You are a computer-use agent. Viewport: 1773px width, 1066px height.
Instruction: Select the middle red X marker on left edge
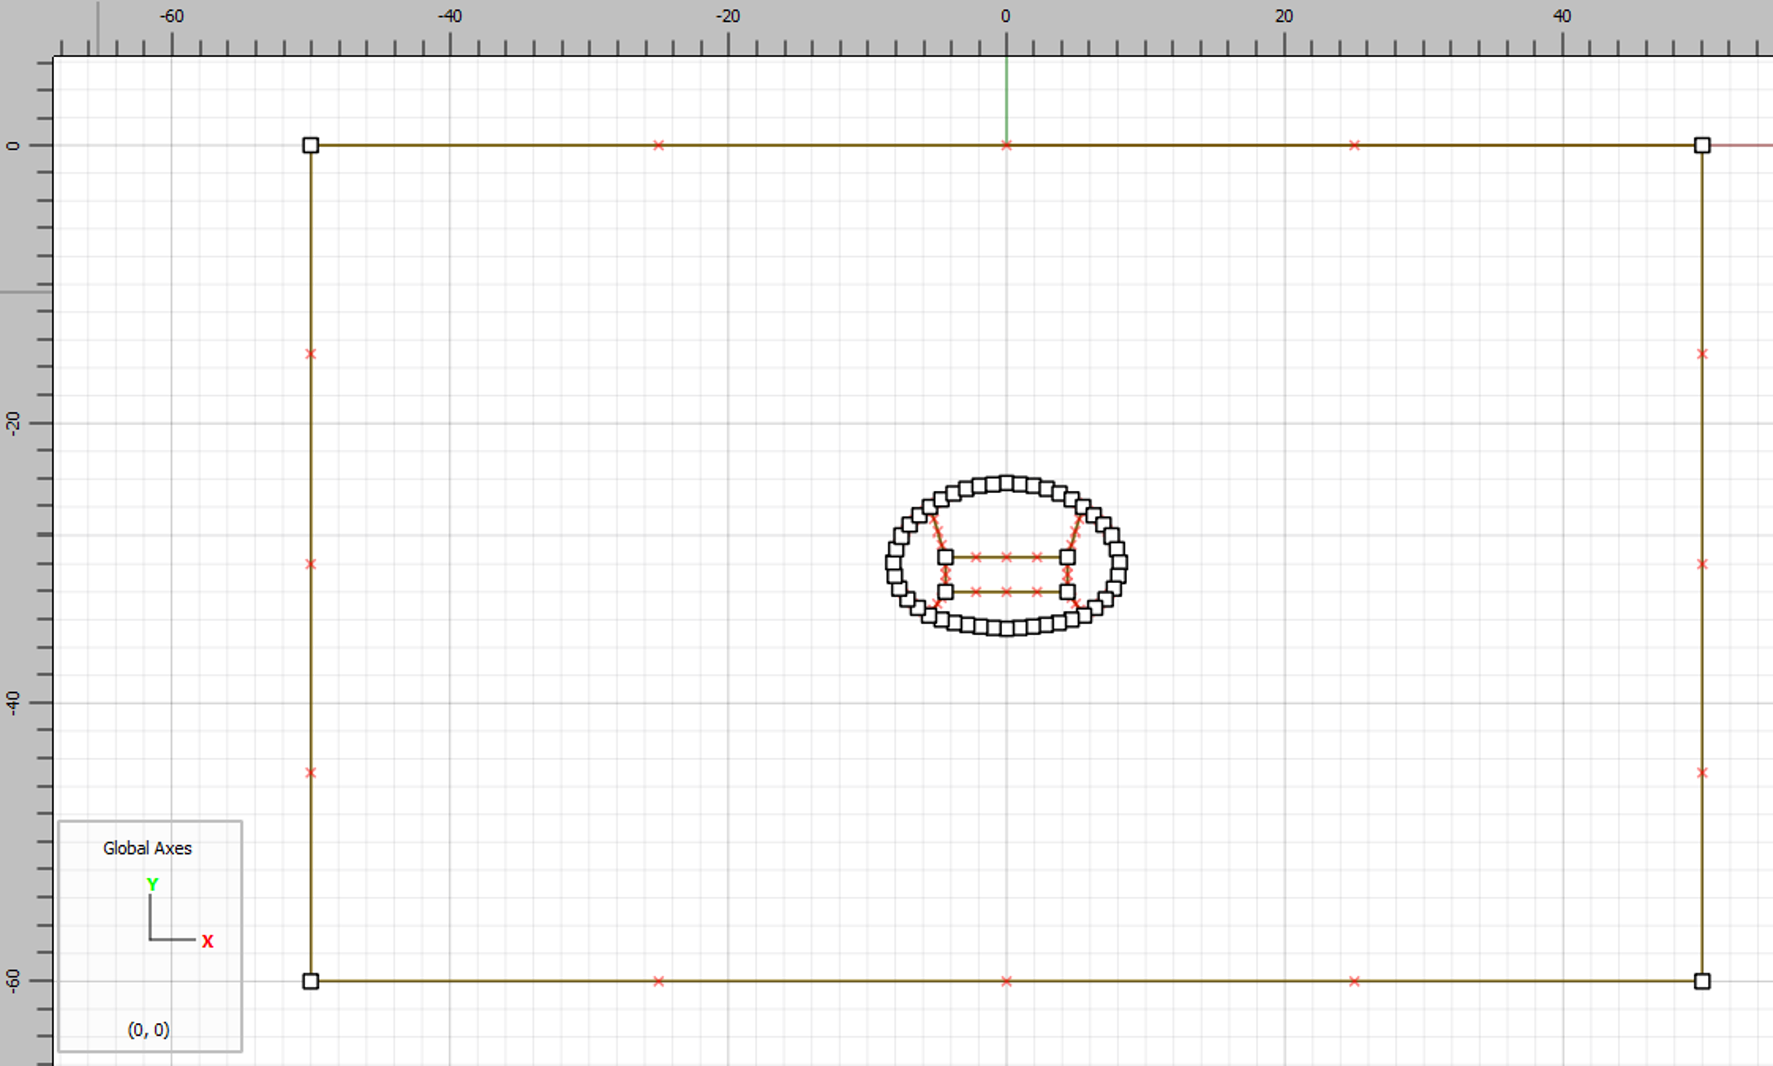(311, 564)
